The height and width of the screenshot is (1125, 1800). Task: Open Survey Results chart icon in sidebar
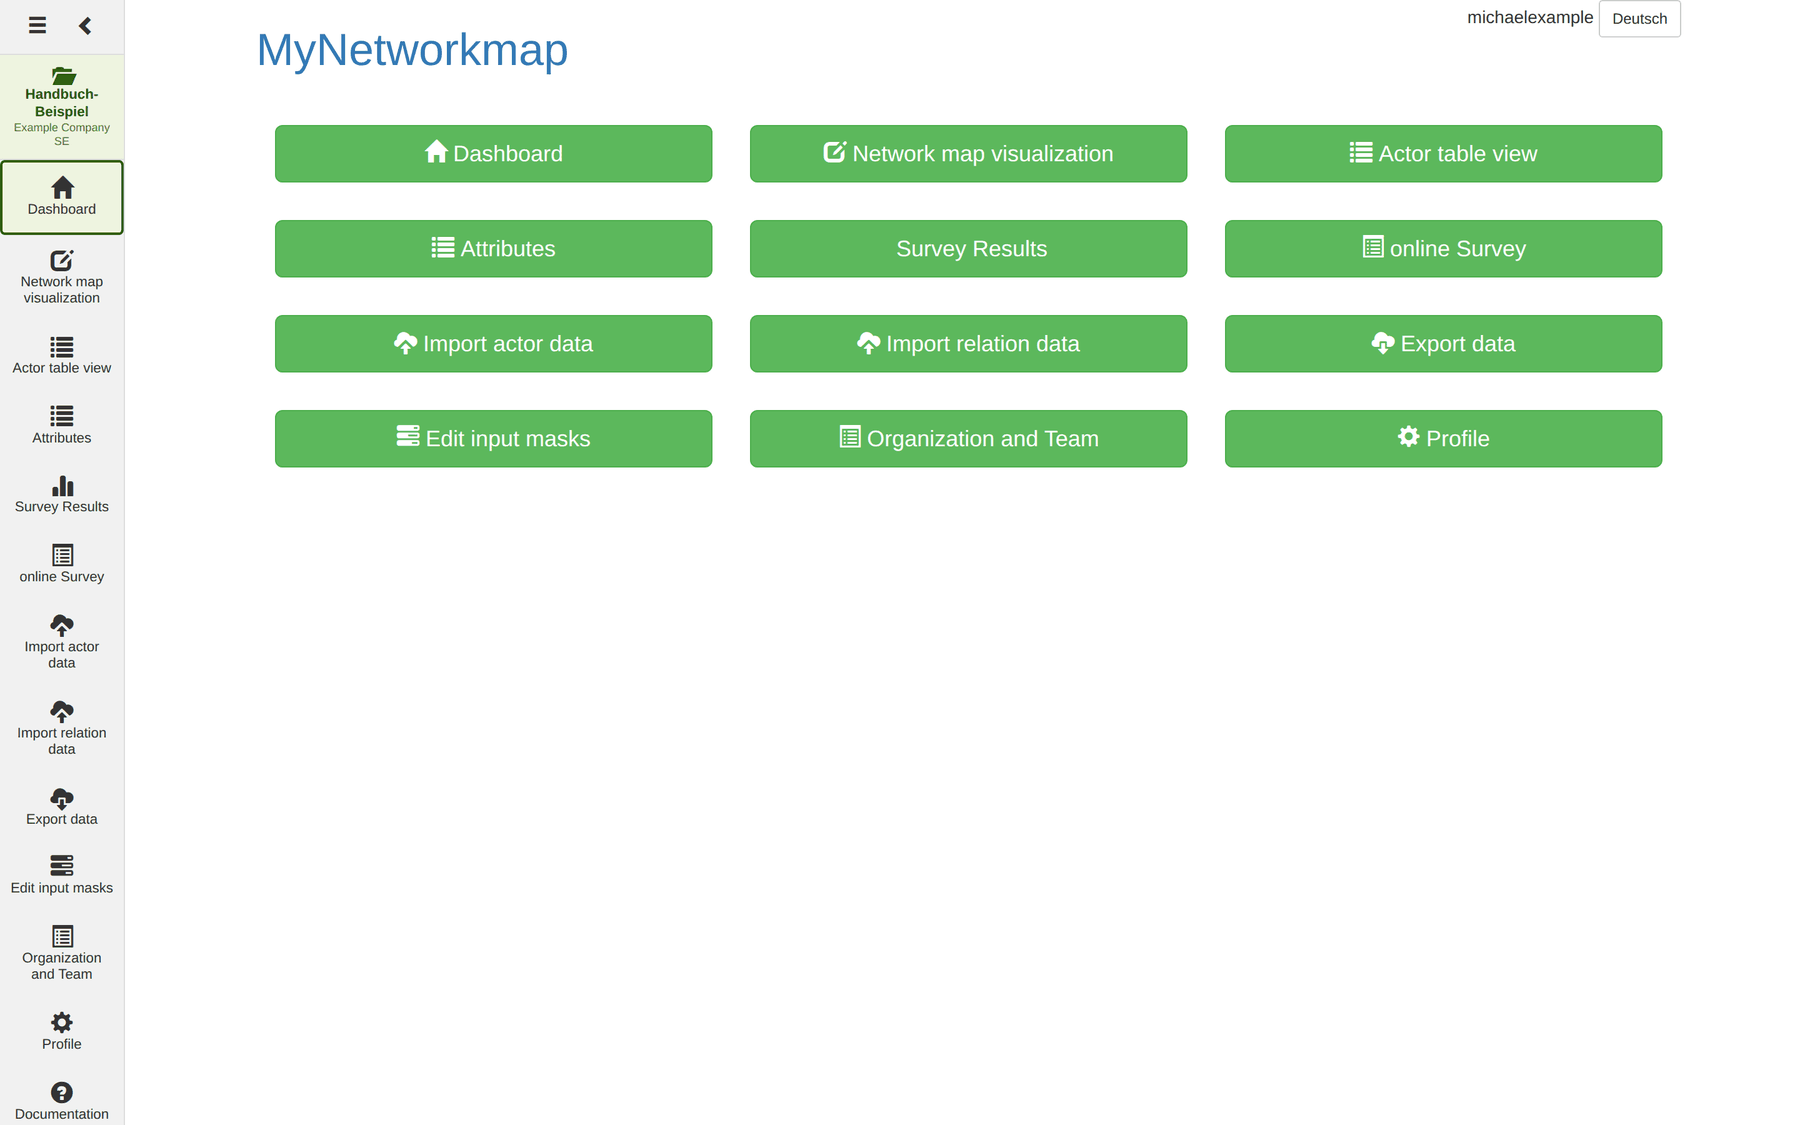click(62, 485)
